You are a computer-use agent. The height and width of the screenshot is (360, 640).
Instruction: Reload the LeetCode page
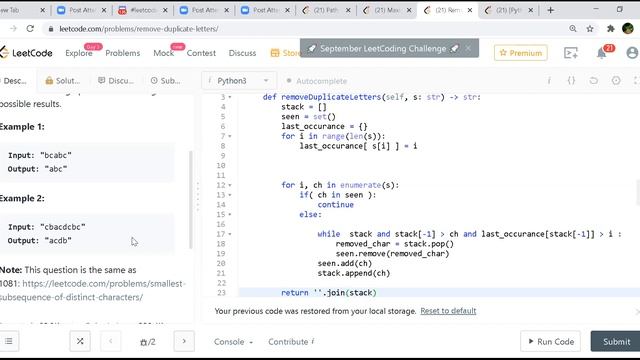30,29
